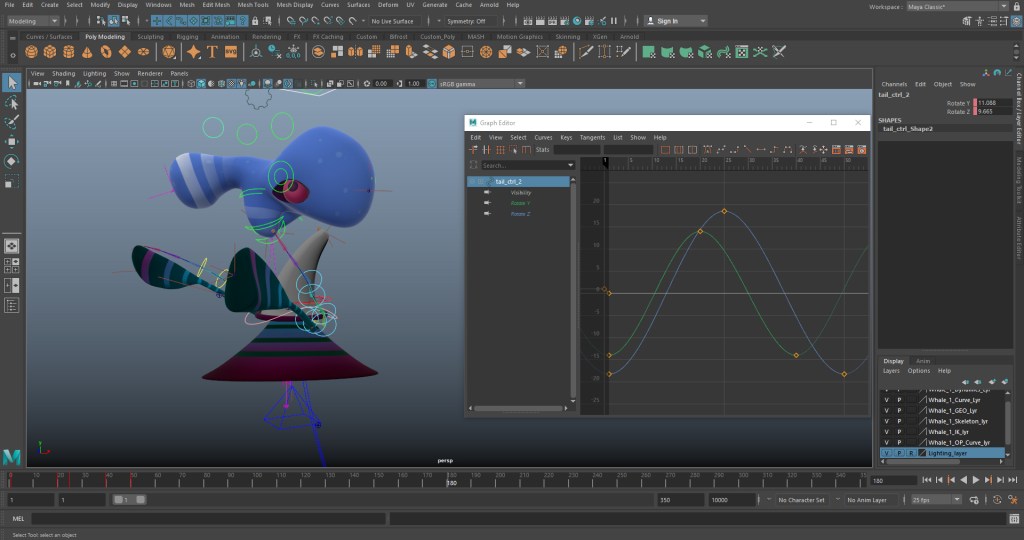This screenshot has height=540, width=1024.
Task: Select the polygon Type text tool
Action: [210, 51]
